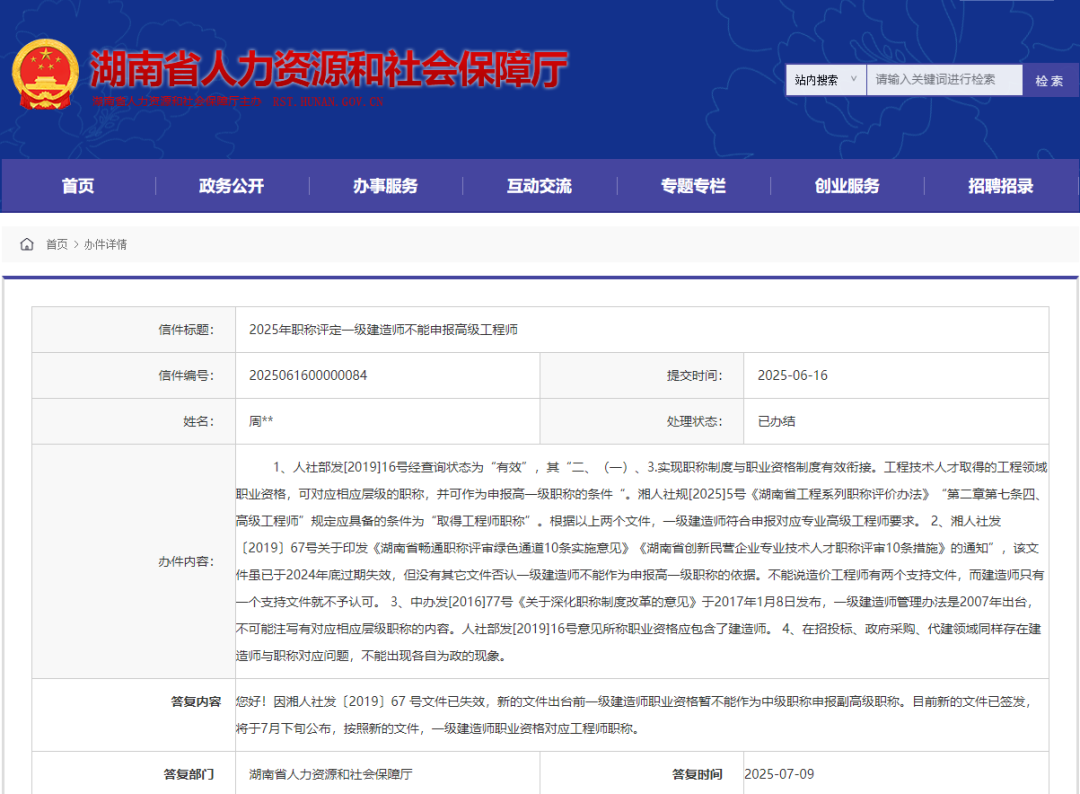Open the 政务公开 navigation menu

click(231, 186)
